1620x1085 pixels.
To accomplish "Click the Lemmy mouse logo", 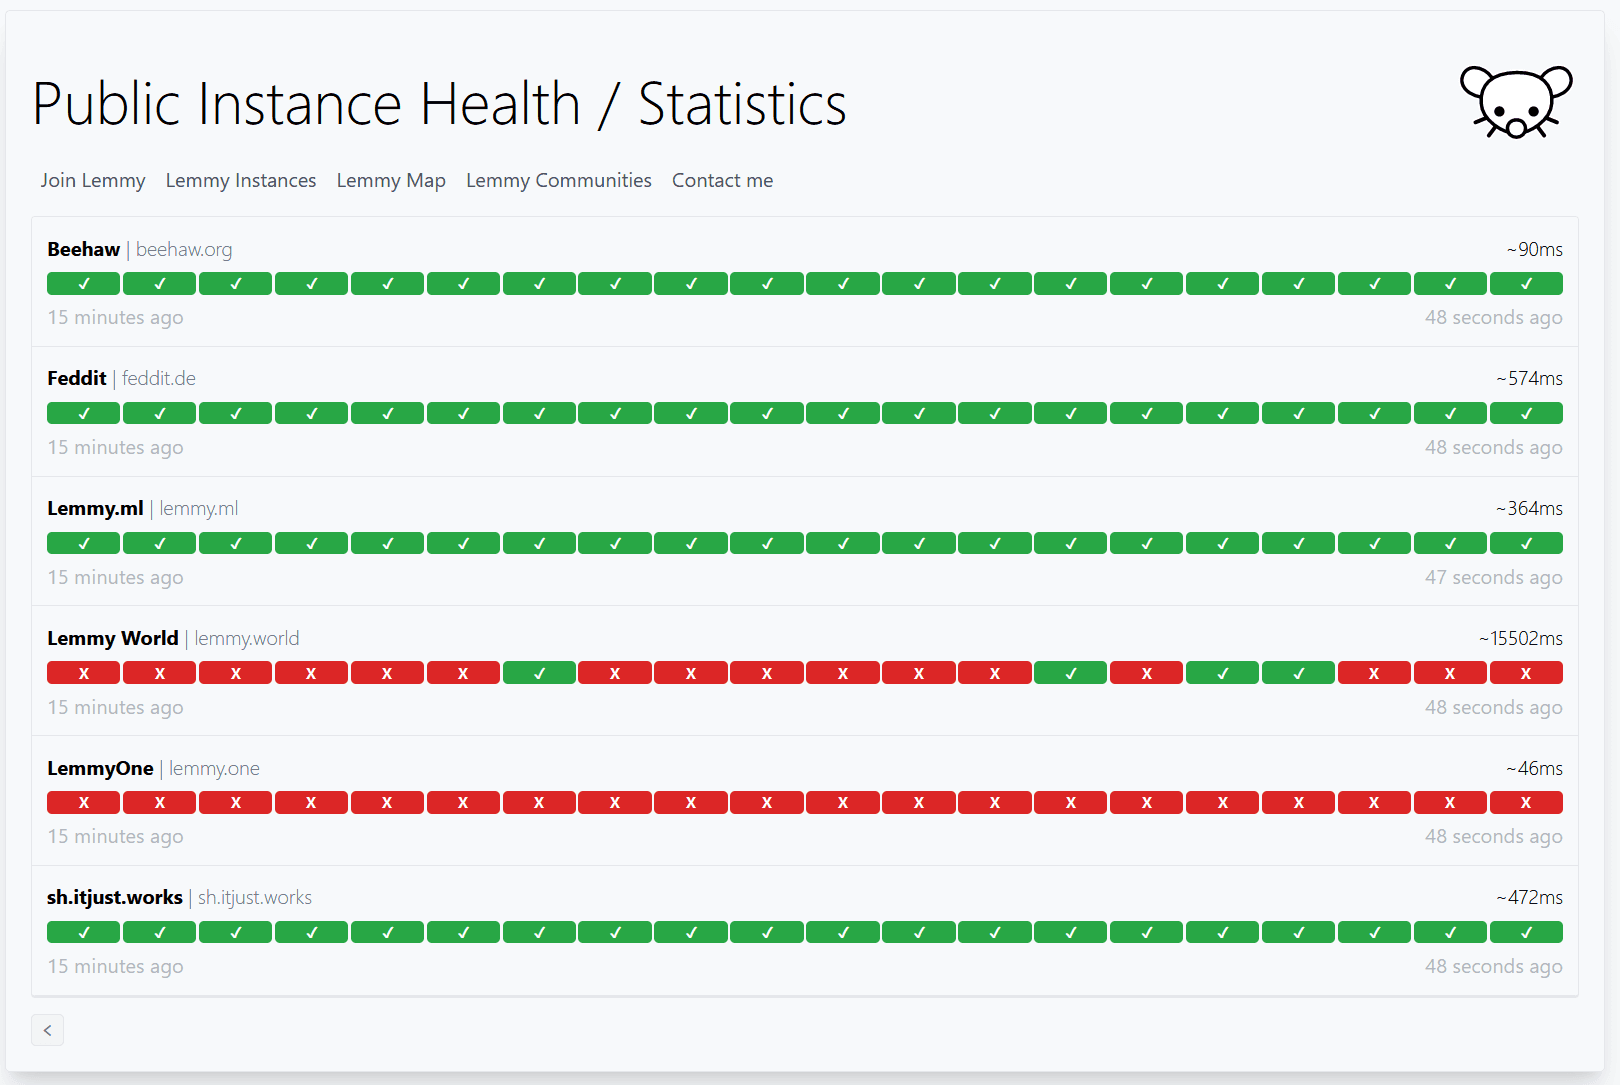I will coord(1516,102).
